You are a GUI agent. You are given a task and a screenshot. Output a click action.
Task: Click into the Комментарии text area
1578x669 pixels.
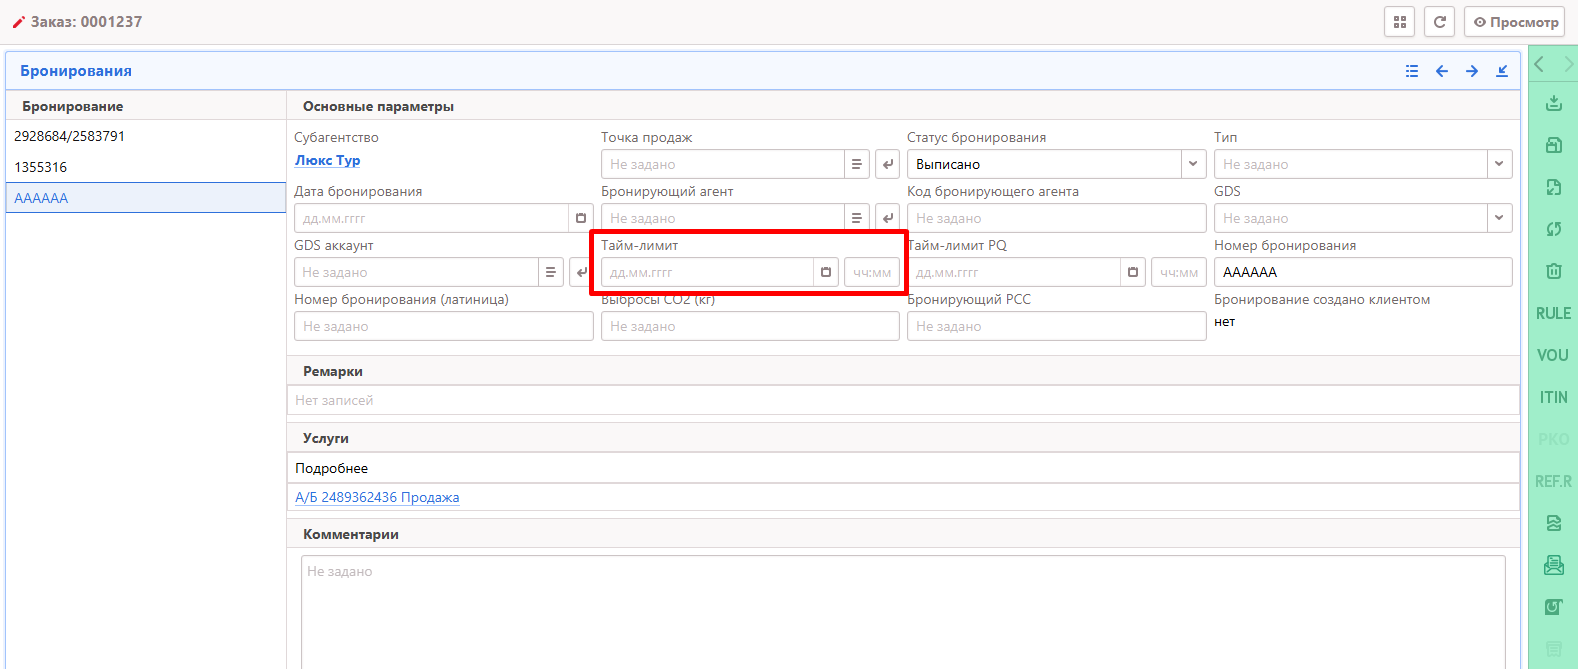[902, 610]
